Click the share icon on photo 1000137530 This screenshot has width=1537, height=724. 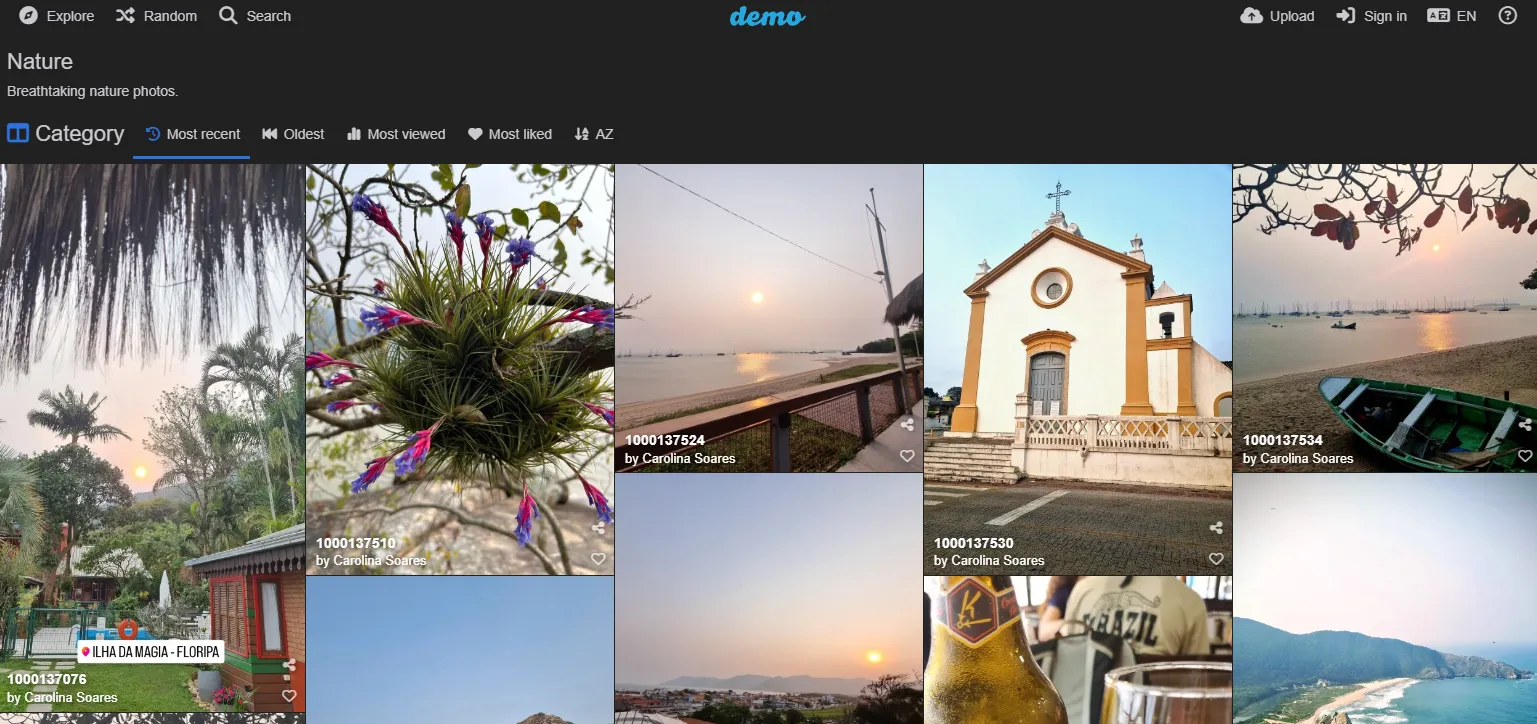(1216, 528)
